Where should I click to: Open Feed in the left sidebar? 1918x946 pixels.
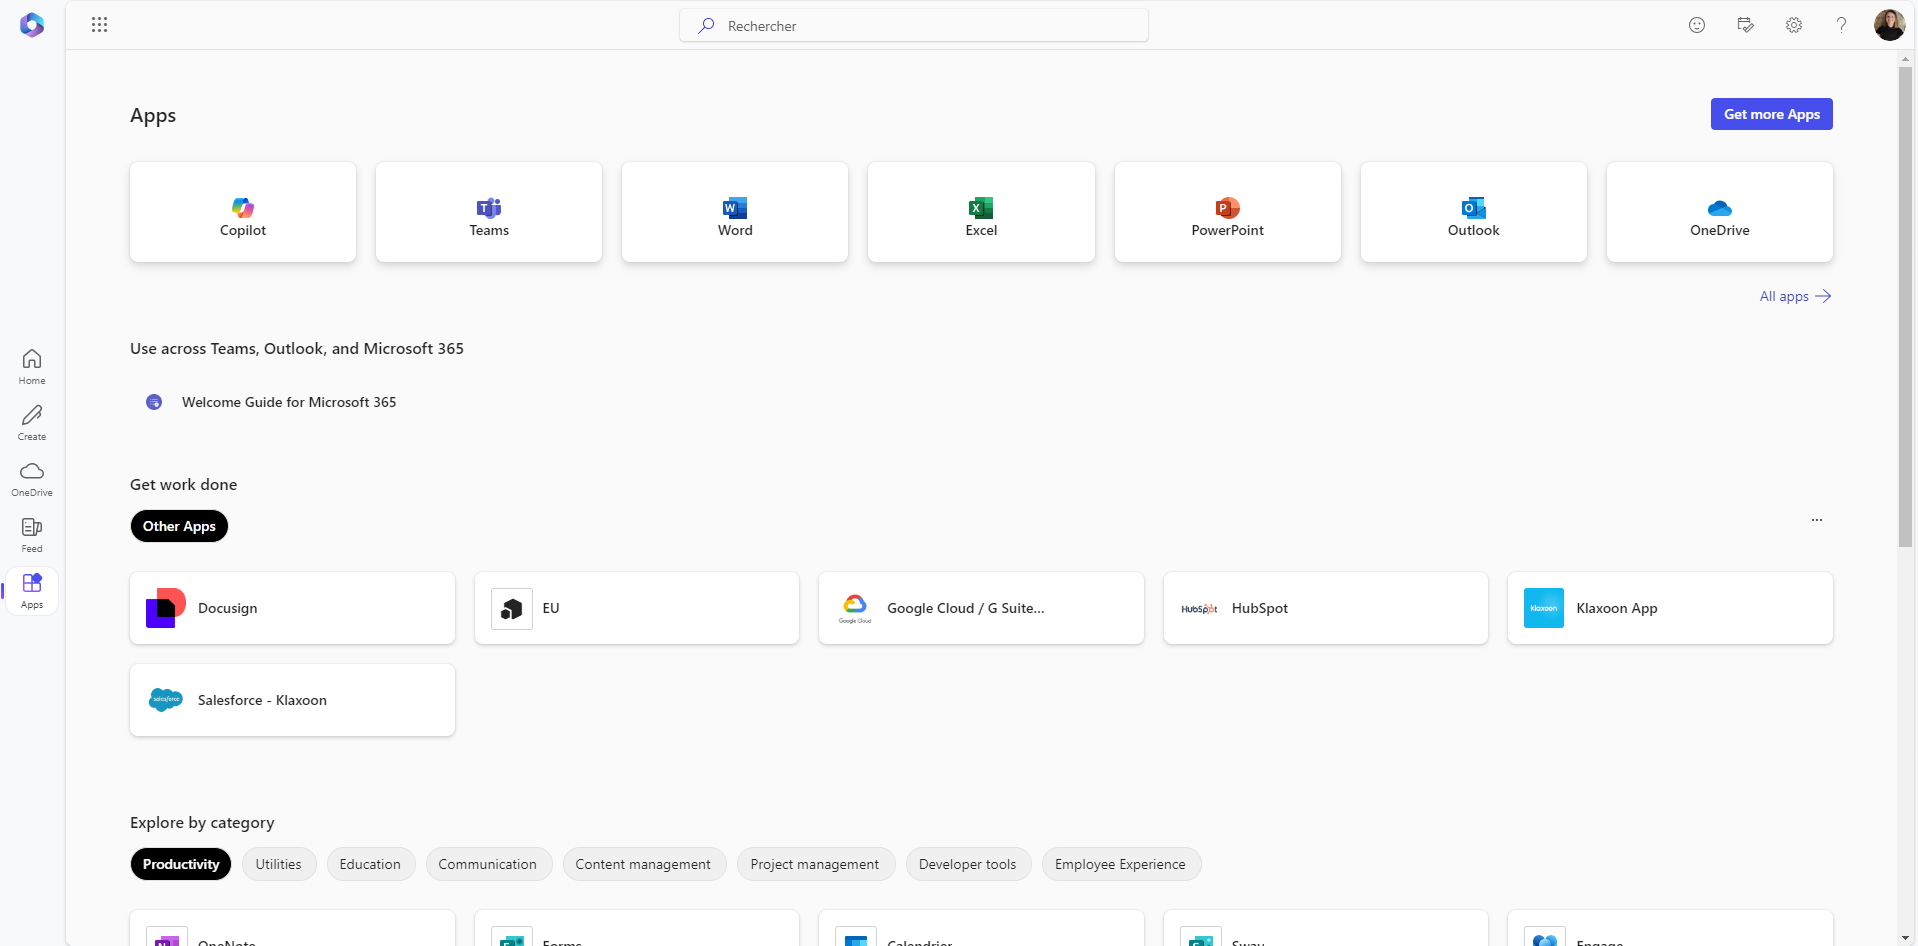point(32,534)
